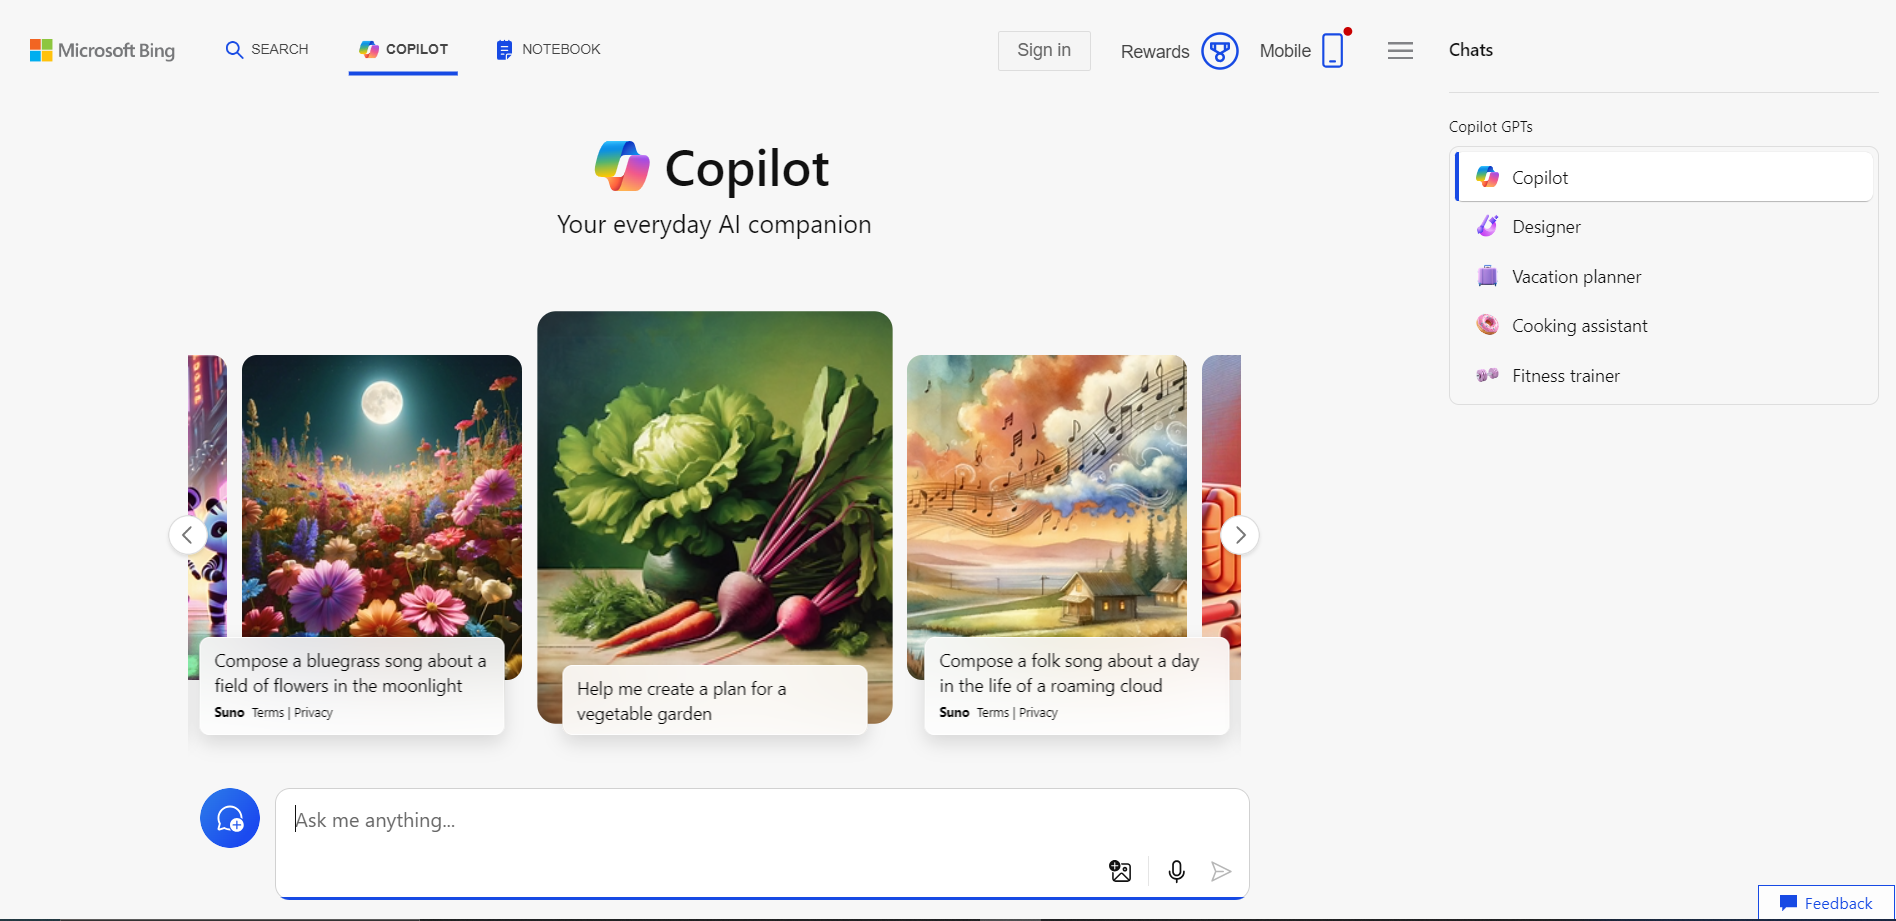The width and height of the screenshot is (1896, 921).
Task: Open the Fitness trainer GPT
Action: point(1565,376)
